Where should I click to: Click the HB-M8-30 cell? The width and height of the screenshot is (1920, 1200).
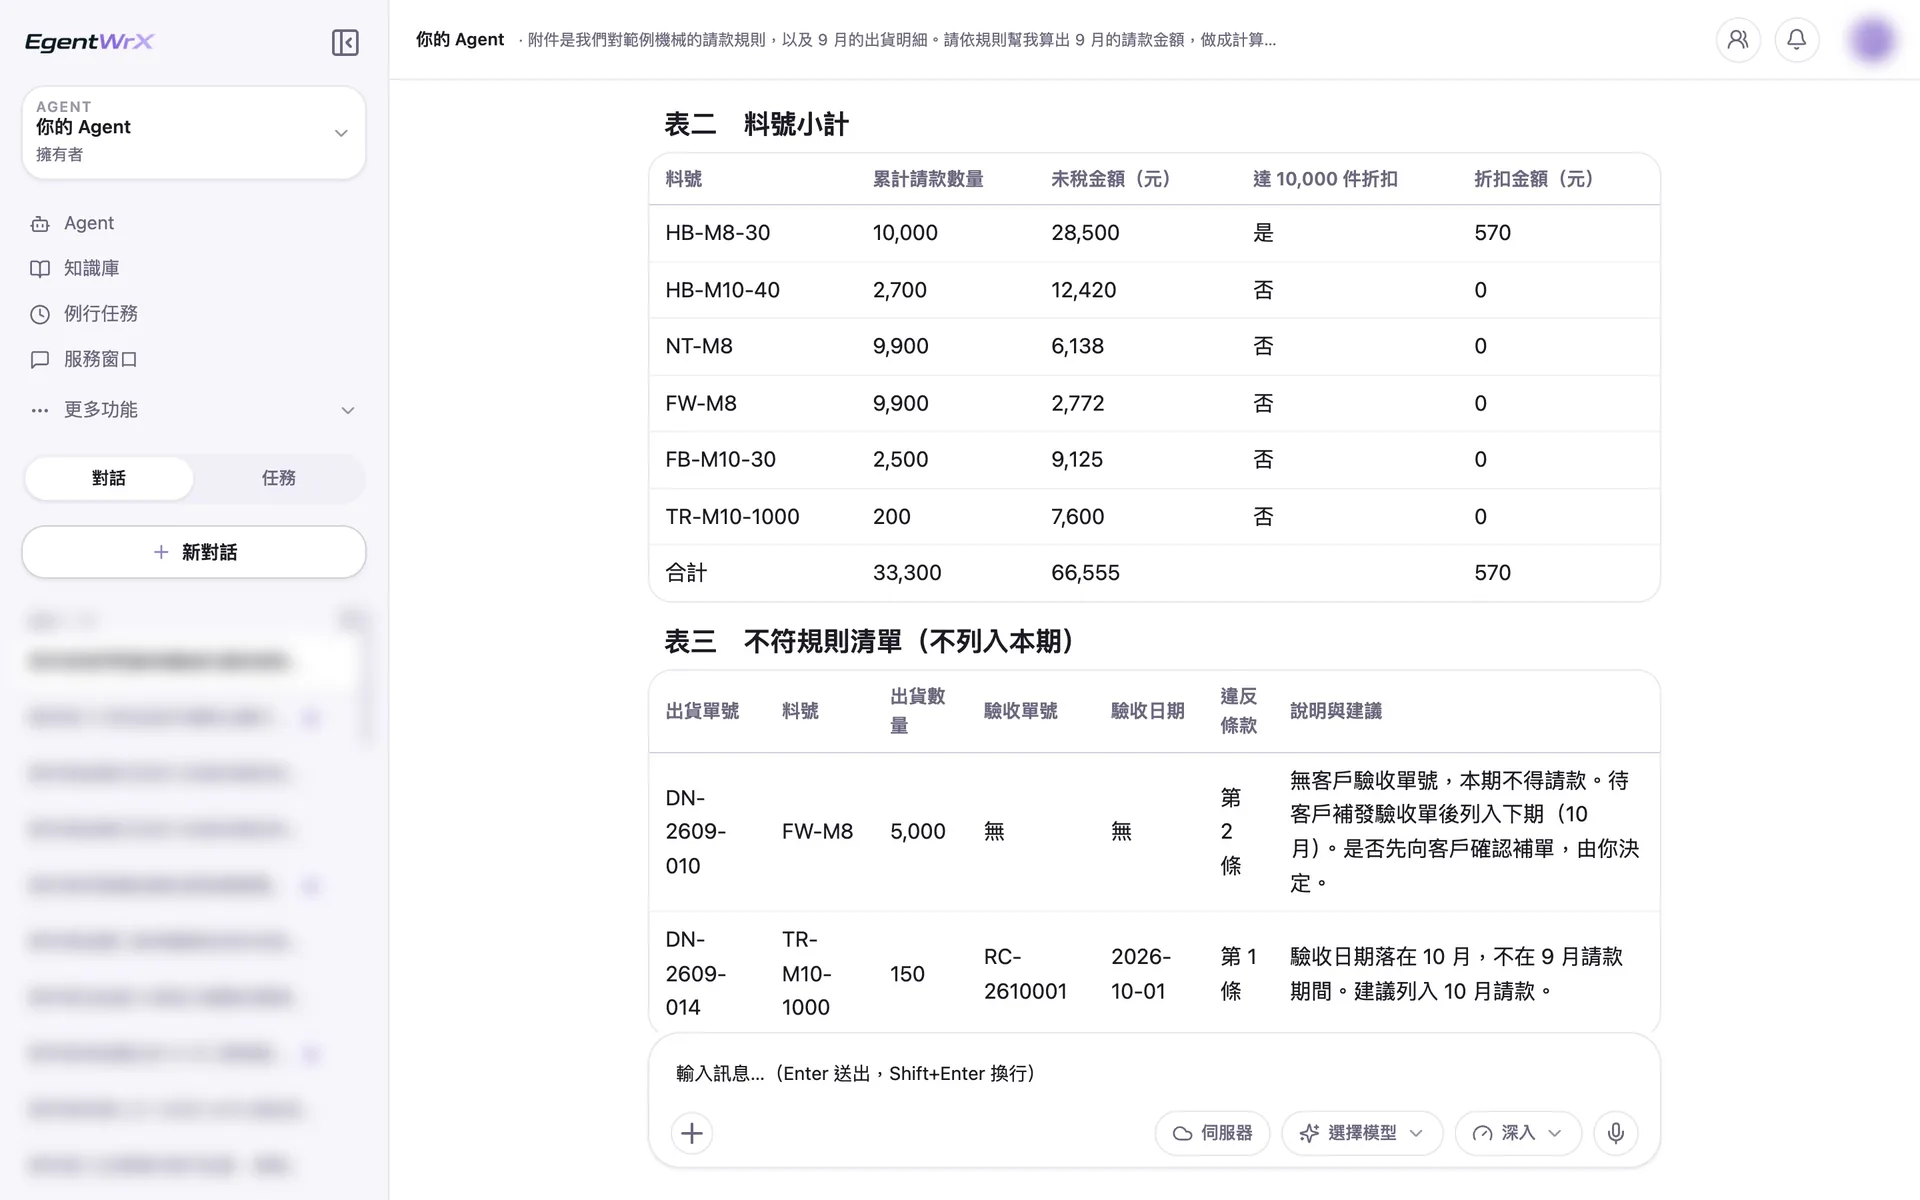click(718, 233)
